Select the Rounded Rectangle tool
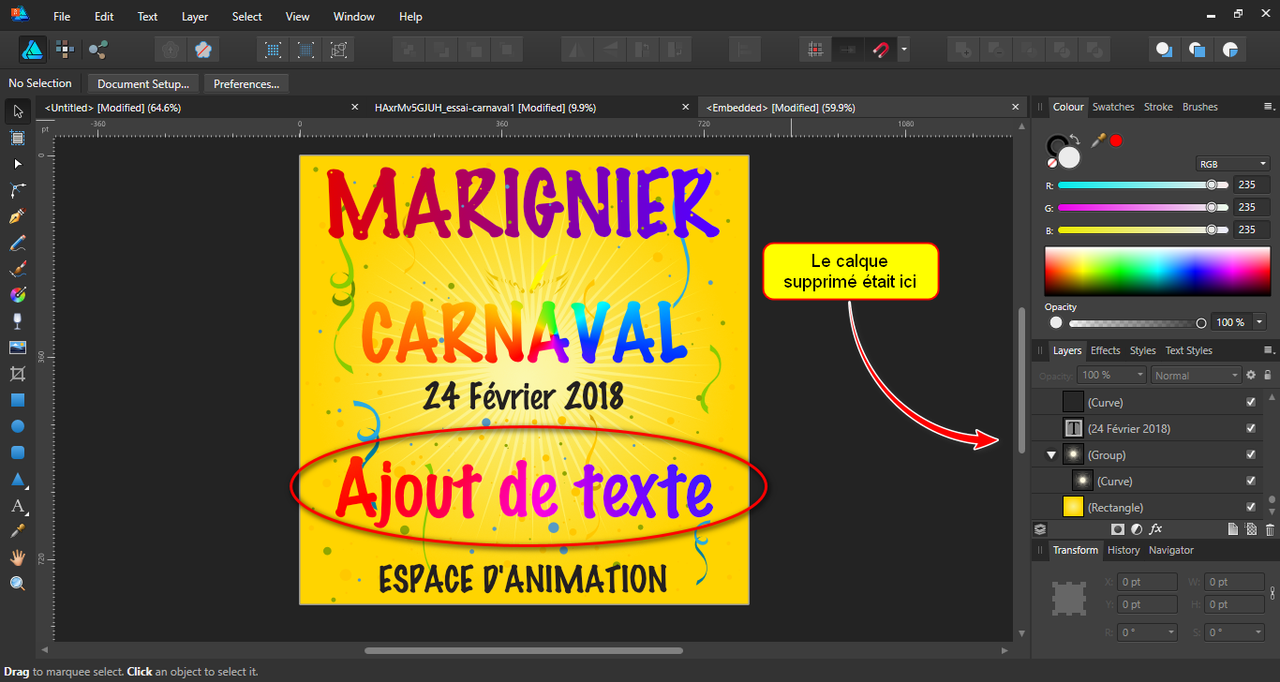 click(x=17, y=452)
